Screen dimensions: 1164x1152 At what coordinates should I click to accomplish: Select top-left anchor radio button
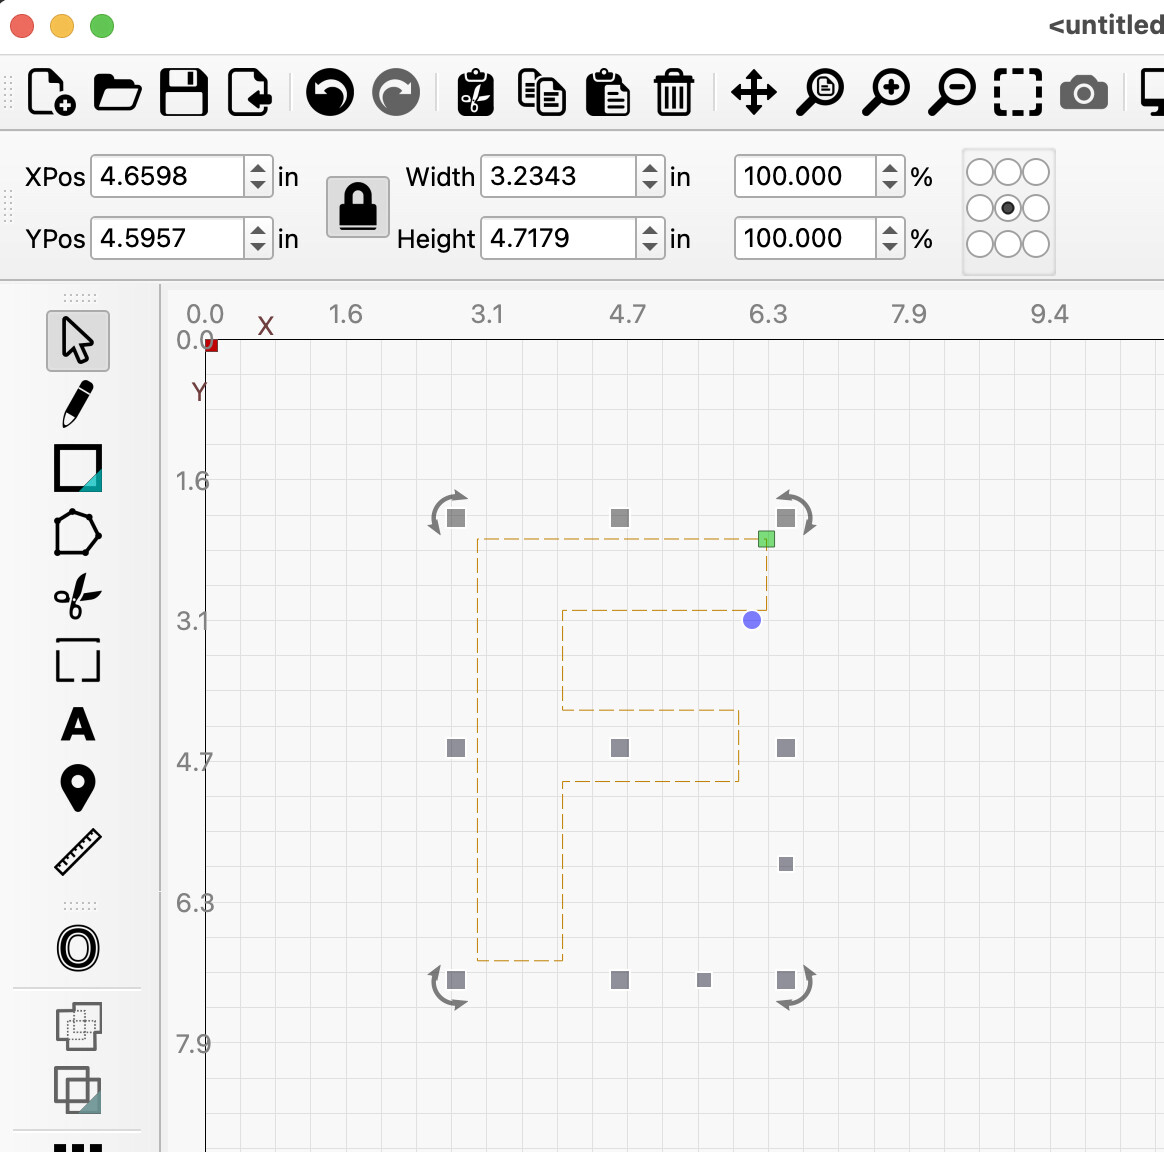click(x=980, y=172)
